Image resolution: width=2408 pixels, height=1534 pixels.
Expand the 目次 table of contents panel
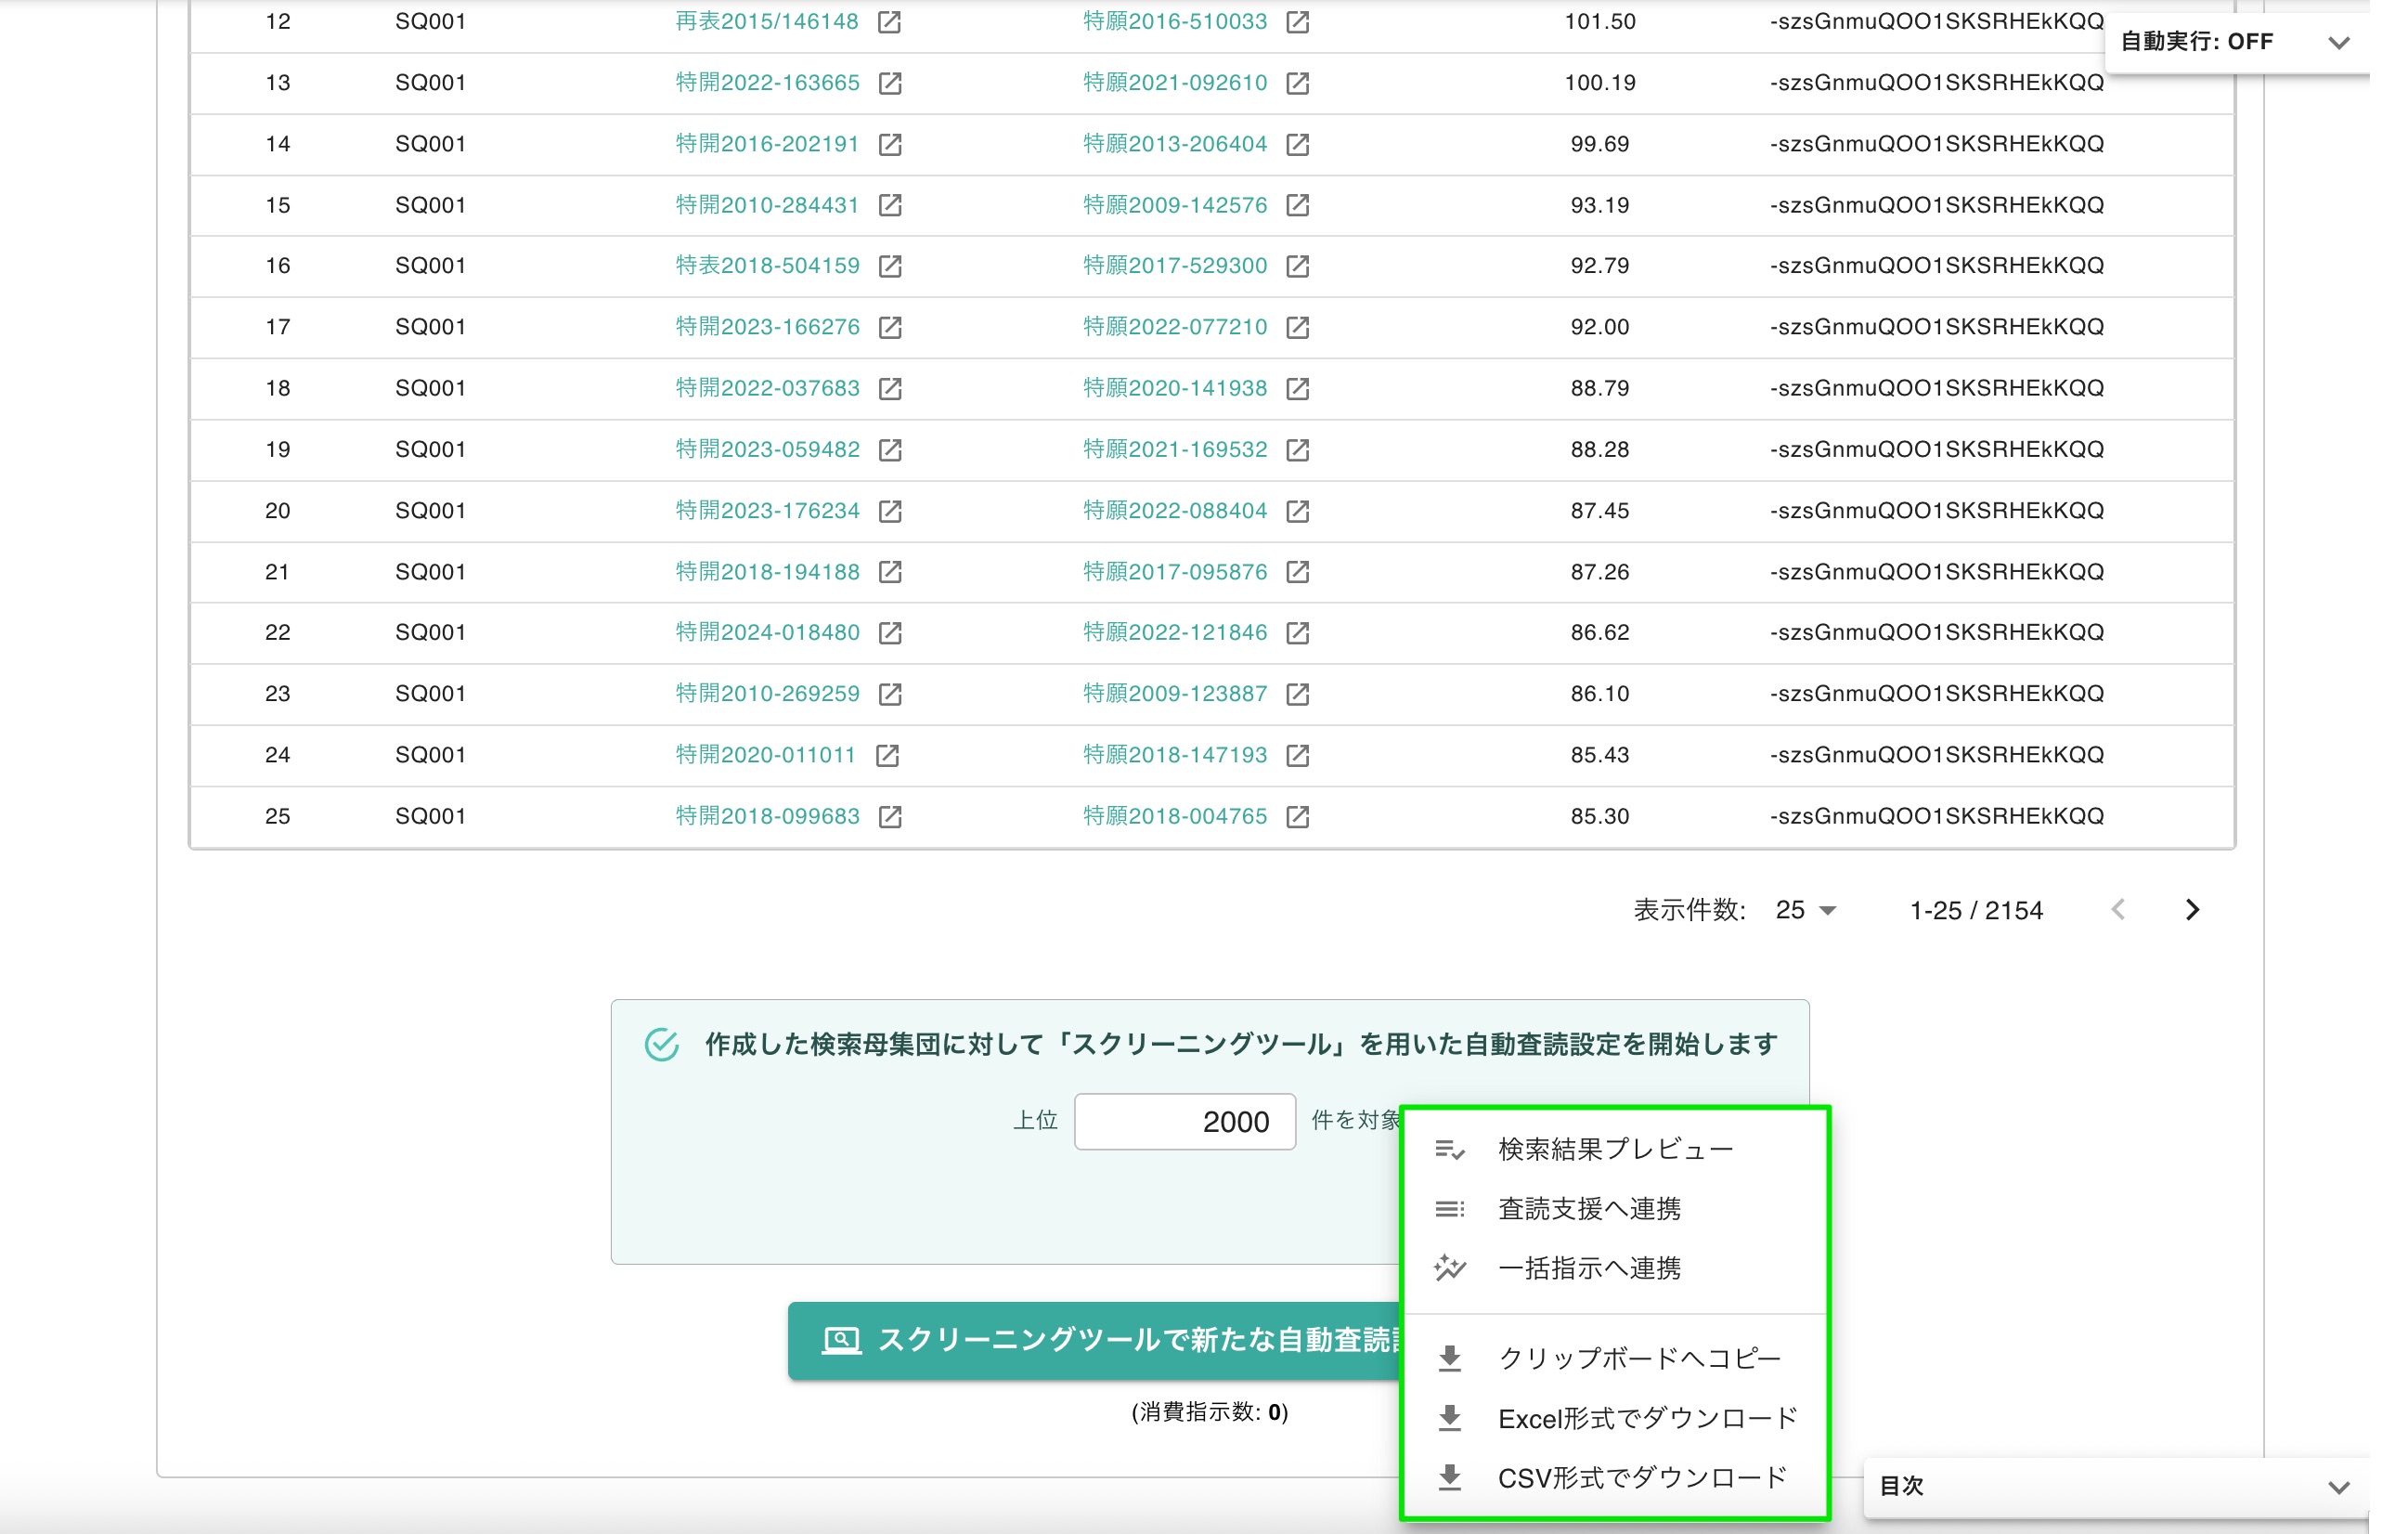click(2337, 1487)
